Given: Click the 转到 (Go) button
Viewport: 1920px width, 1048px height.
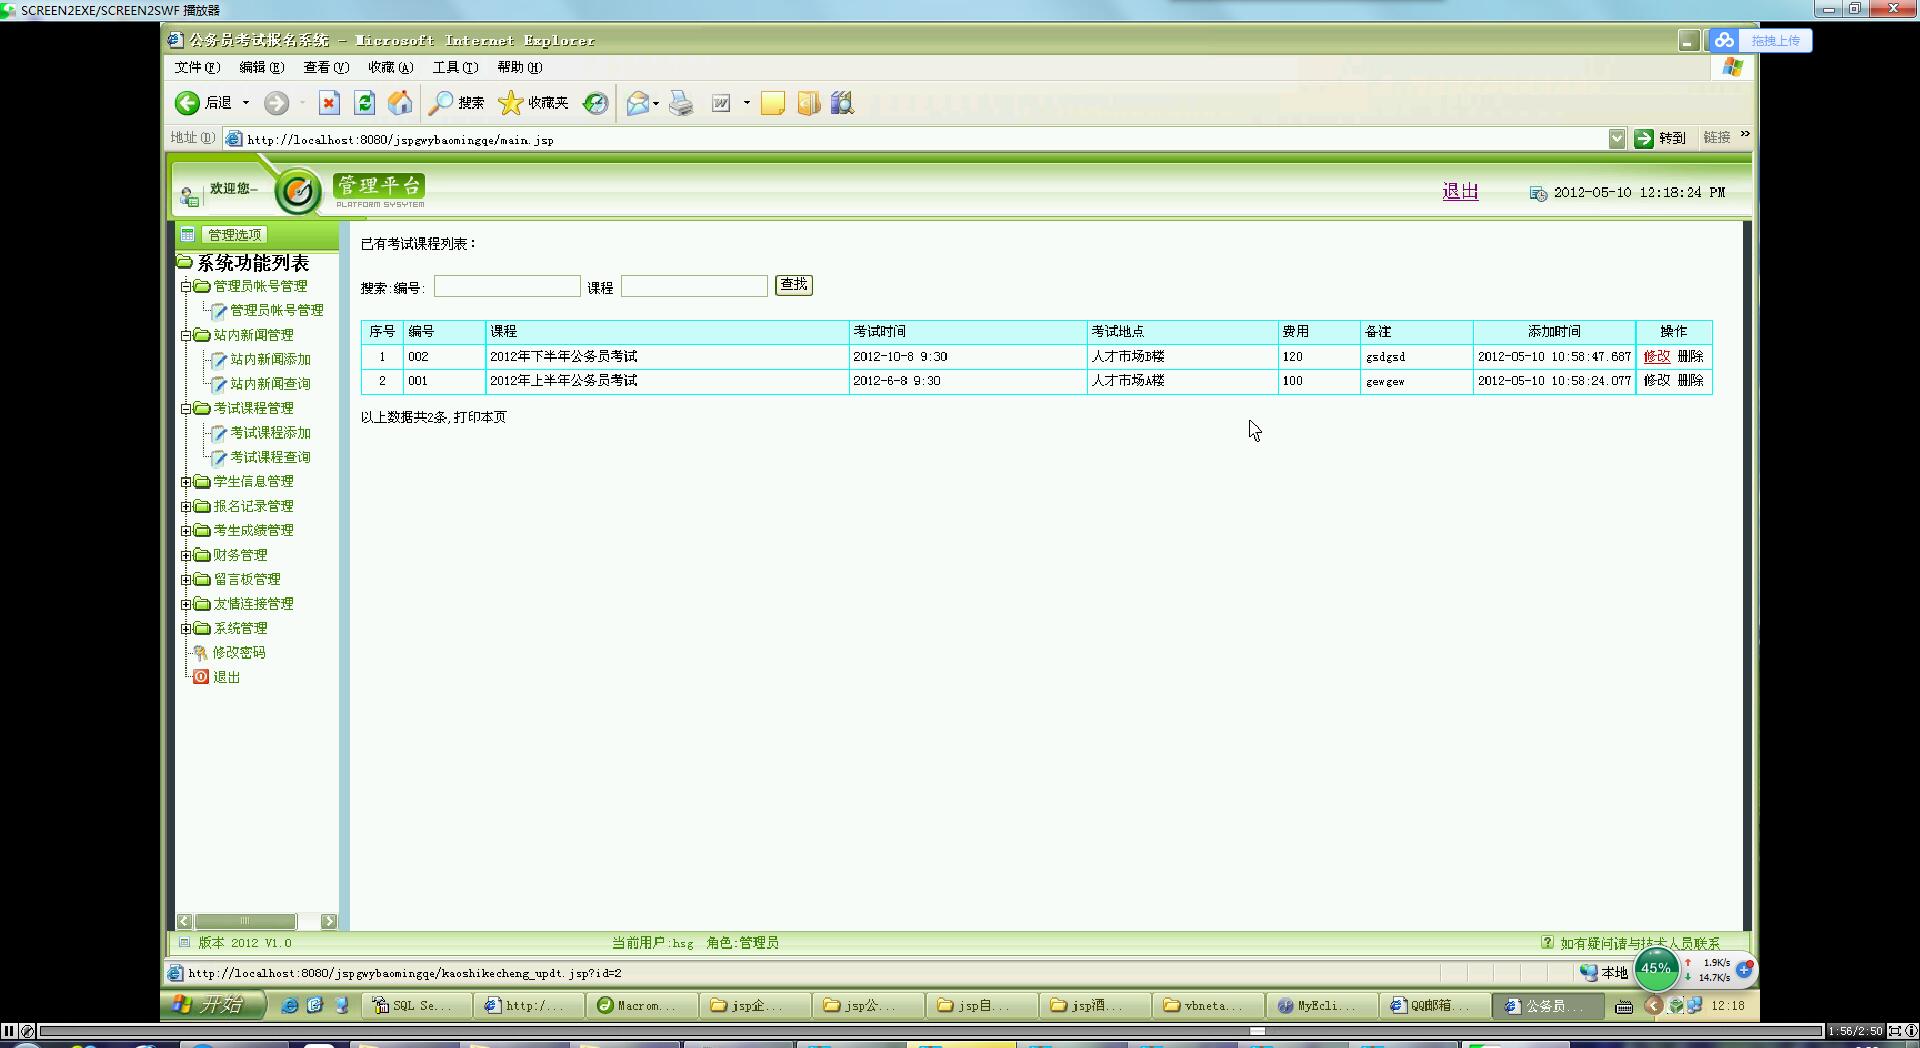Looking at the screenshot, I should tap(1660, 138).
